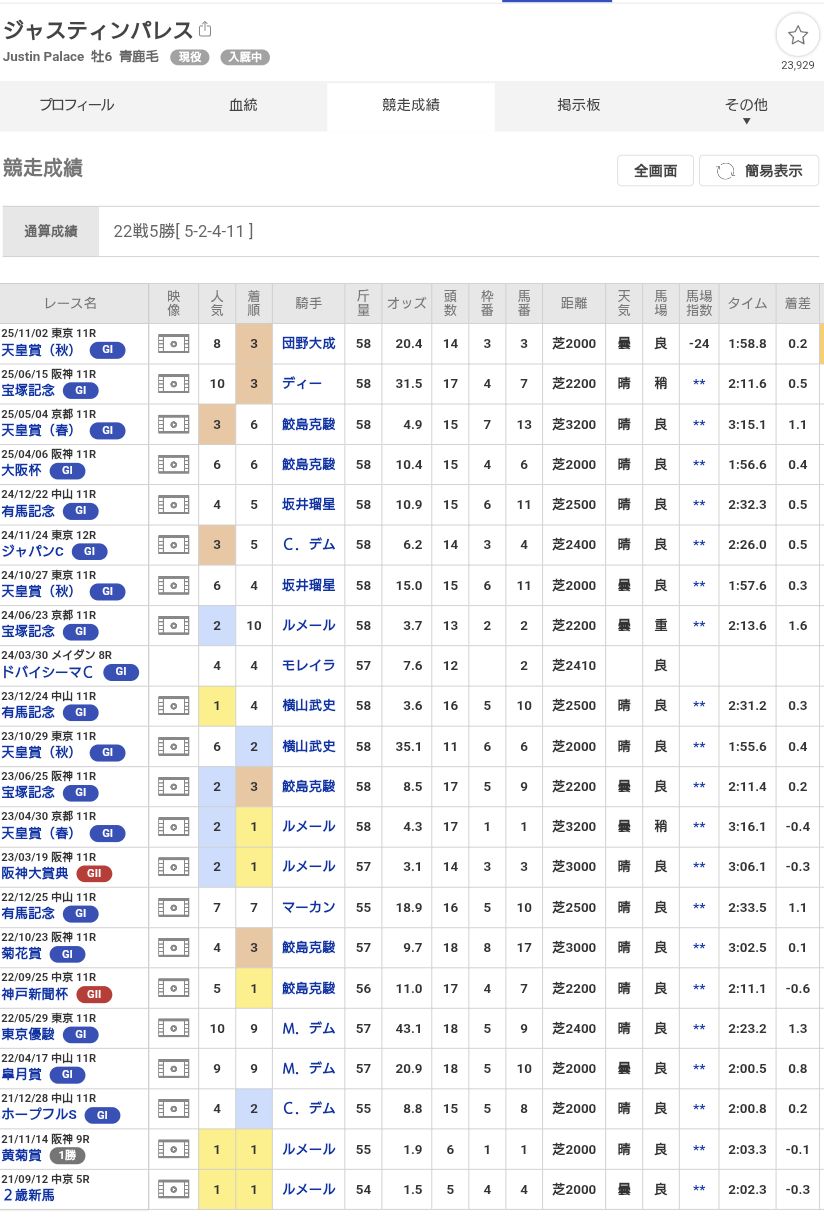
Task: Play video of 24/11/24 Japan Cup race
Action: (174, 545)
